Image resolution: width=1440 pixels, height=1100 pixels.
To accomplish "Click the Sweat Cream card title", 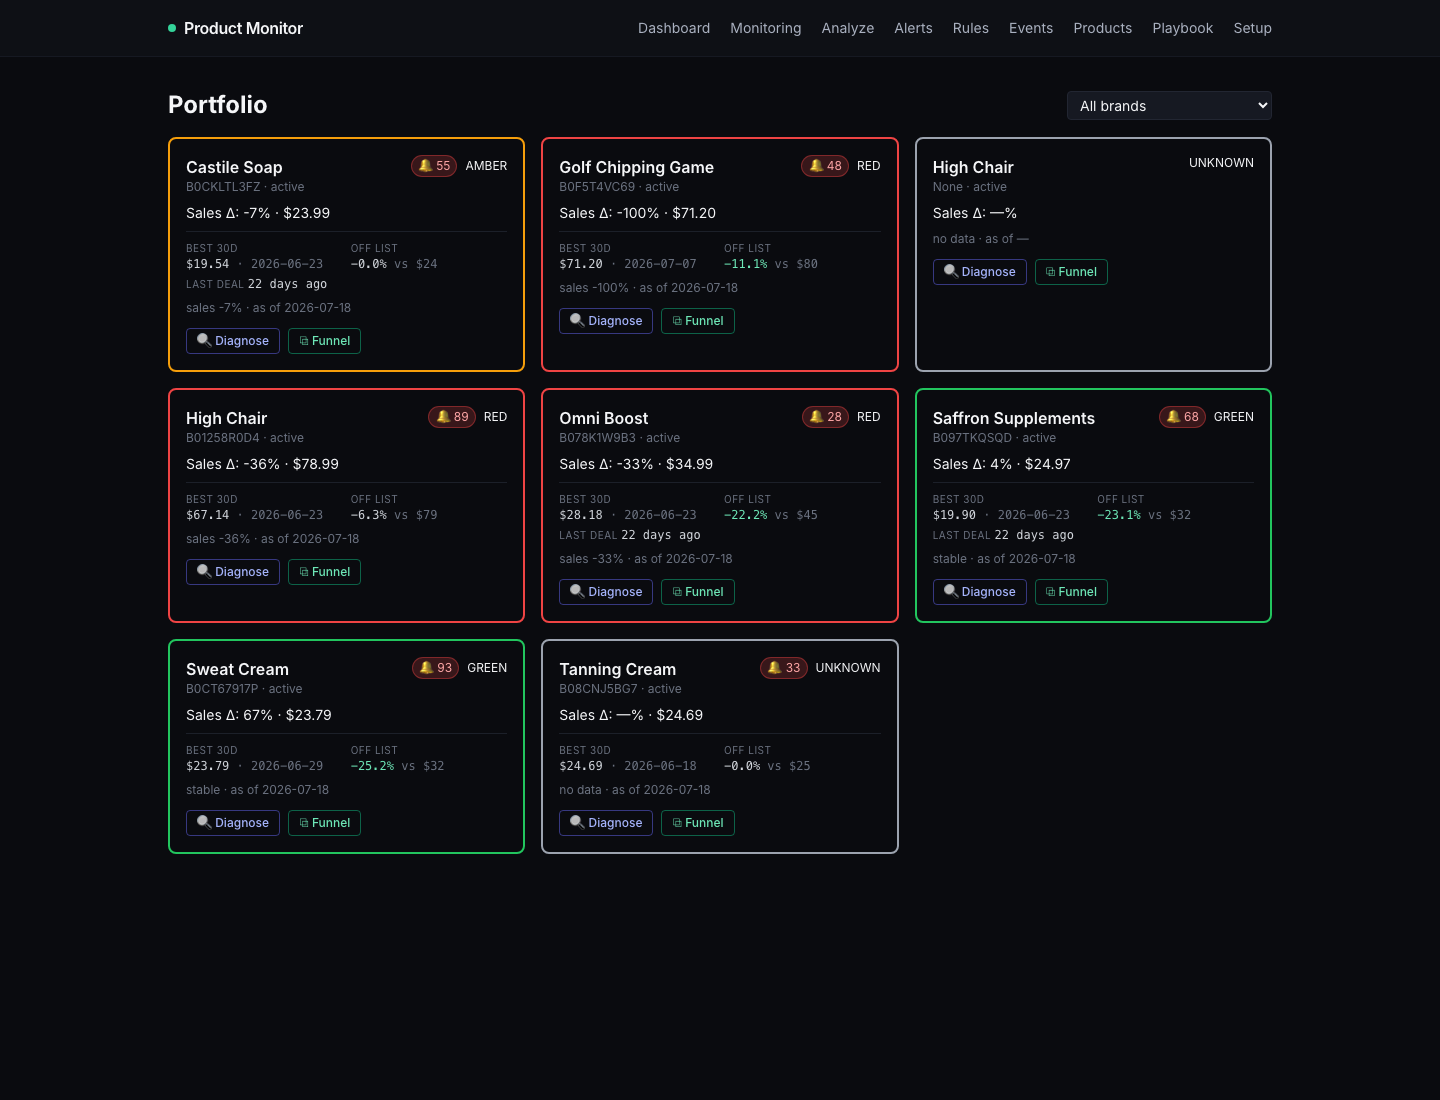I will [x=237, y=669].
